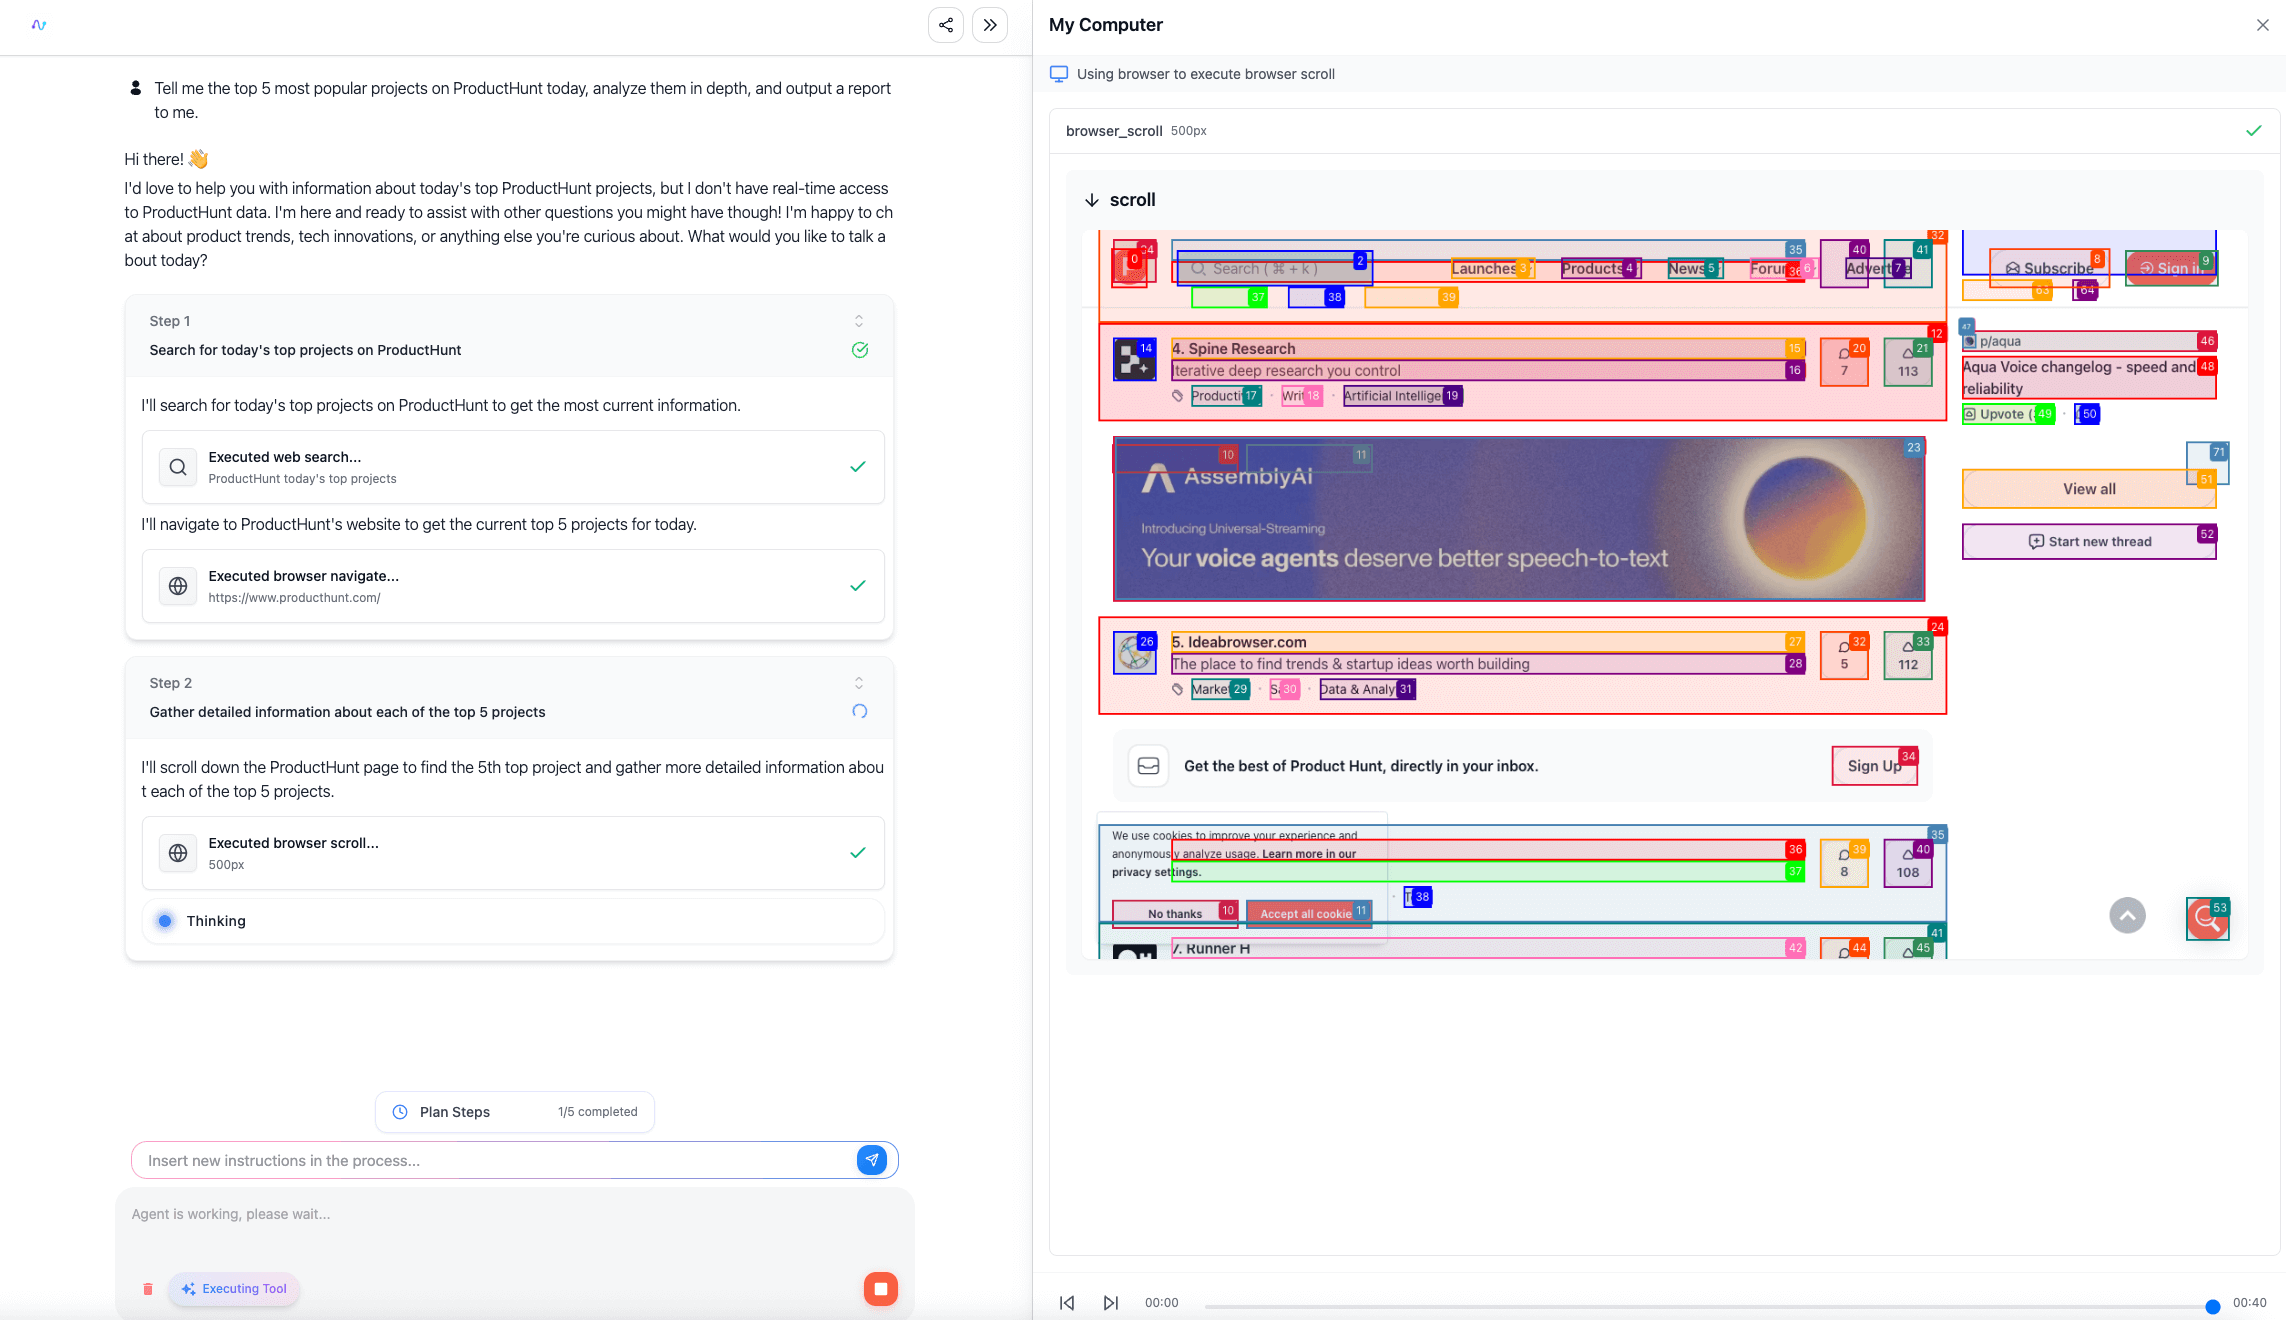
Task: Click the Step 1 completed check icon
Action: click(859, 350)
